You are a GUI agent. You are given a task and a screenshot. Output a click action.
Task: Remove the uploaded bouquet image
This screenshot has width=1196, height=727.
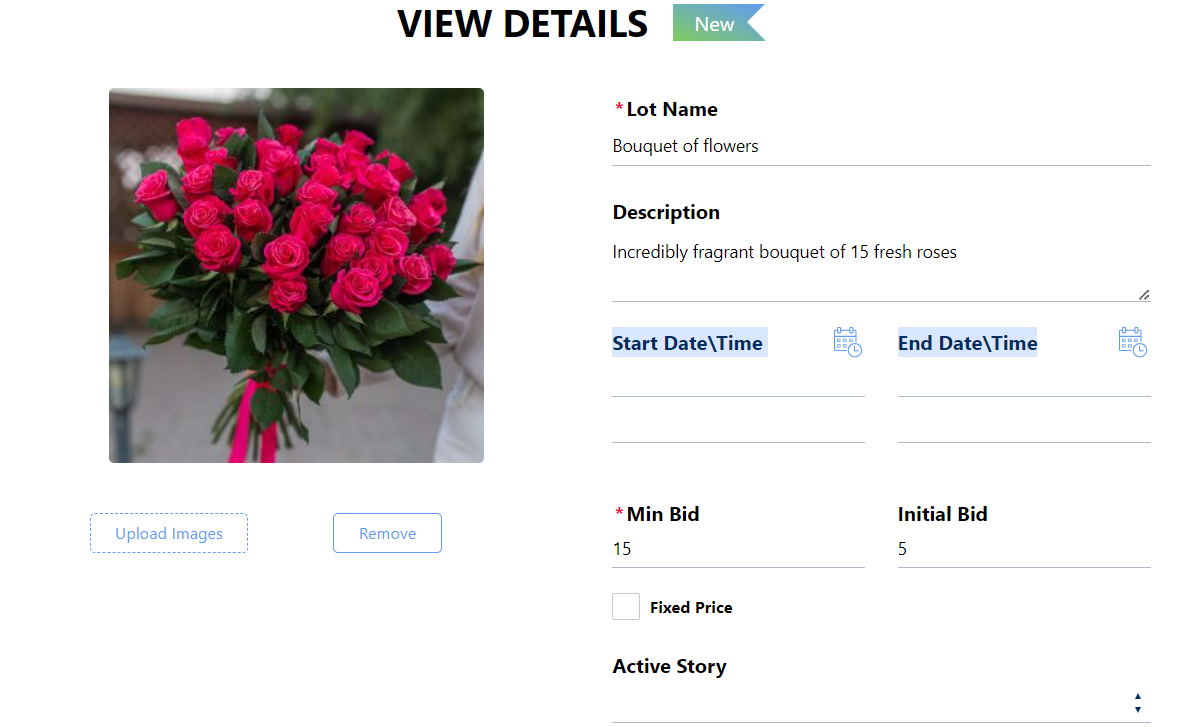tap(387, 533)
